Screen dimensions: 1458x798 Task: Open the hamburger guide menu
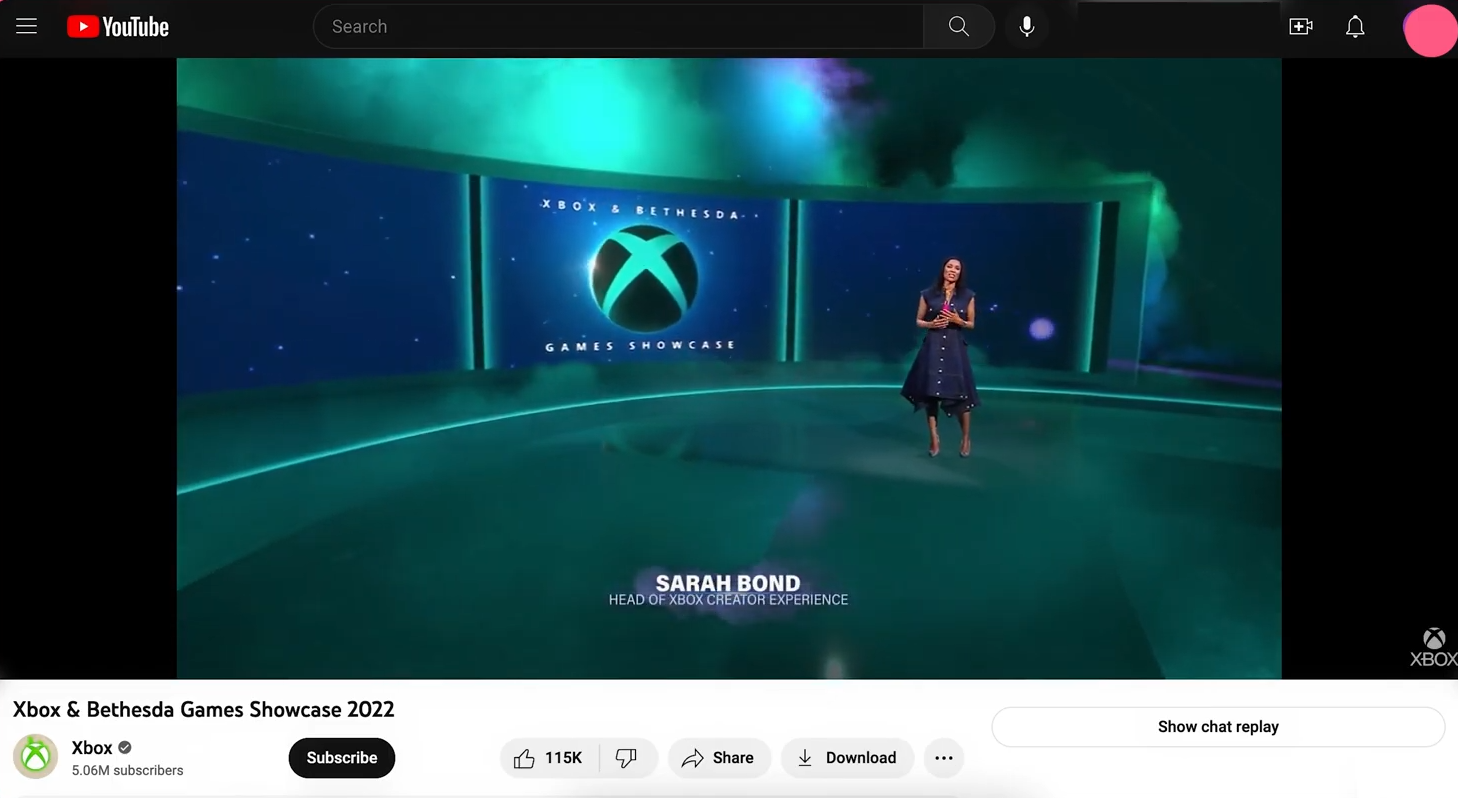(26, 27)
